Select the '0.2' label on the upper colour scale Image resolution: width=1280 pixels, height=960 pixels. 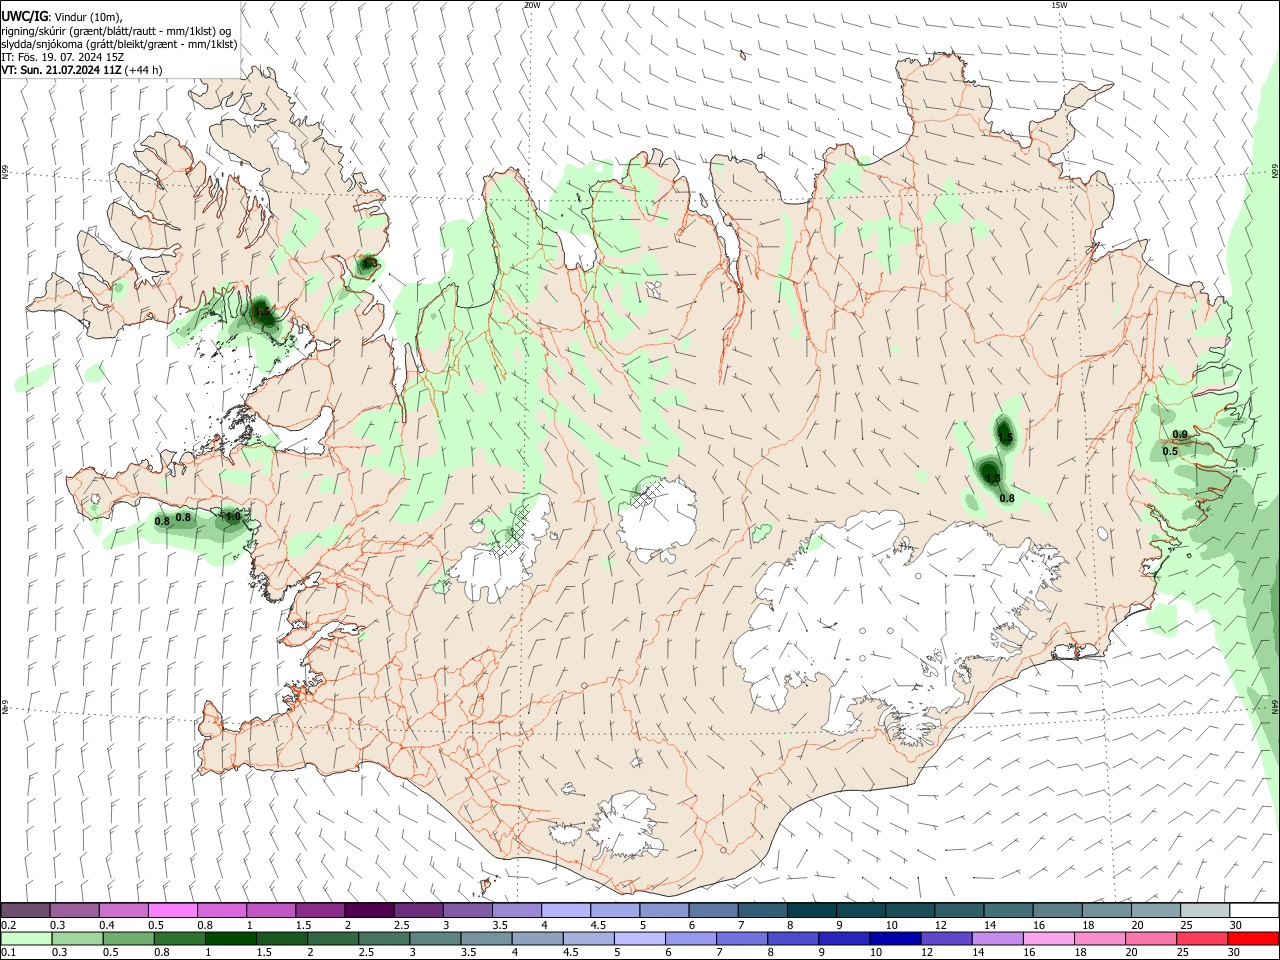[x=9, y=925]
